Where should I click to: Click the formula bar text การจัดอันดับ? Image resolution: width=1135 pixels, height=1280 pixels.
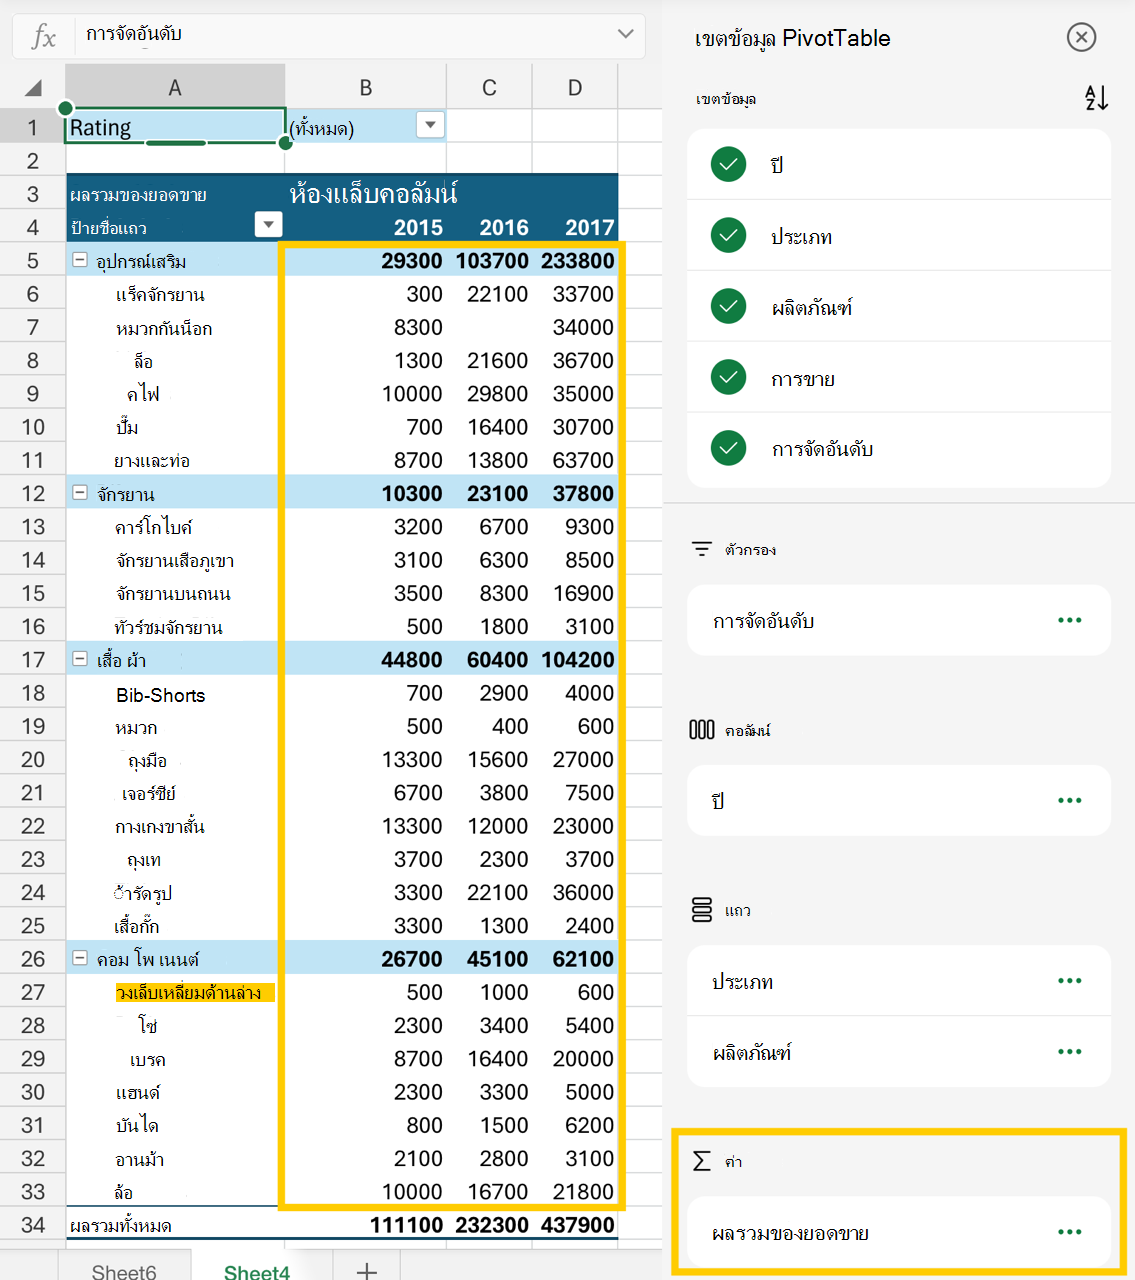click(x=134, y=34)
